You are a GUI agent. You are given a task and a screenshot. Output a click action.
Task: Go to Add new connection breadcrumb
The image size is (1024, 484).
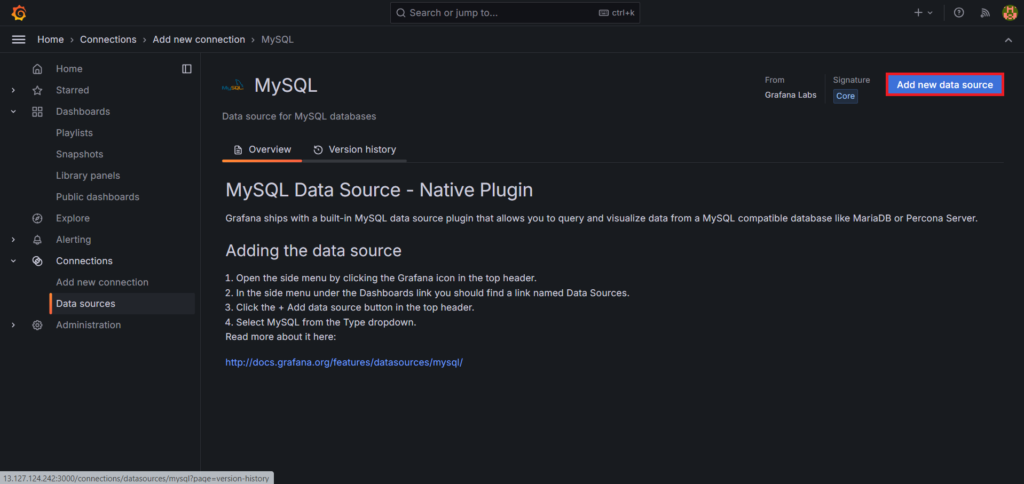tap(199, 40)
